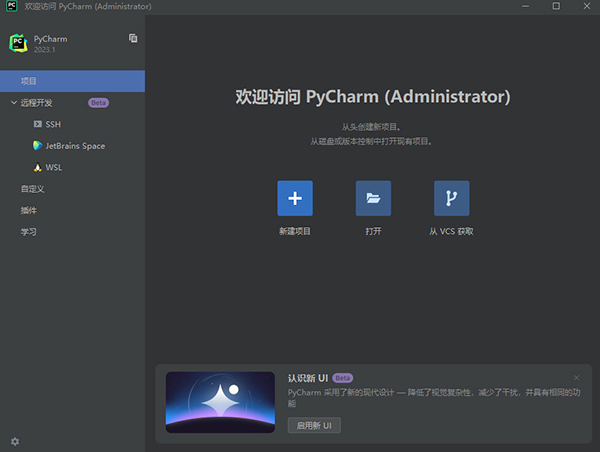The width and height of the screenshot is (600, 452).
Task: Click the copy icon beside PyCharm 2023.1
Action: click(133, 38)
